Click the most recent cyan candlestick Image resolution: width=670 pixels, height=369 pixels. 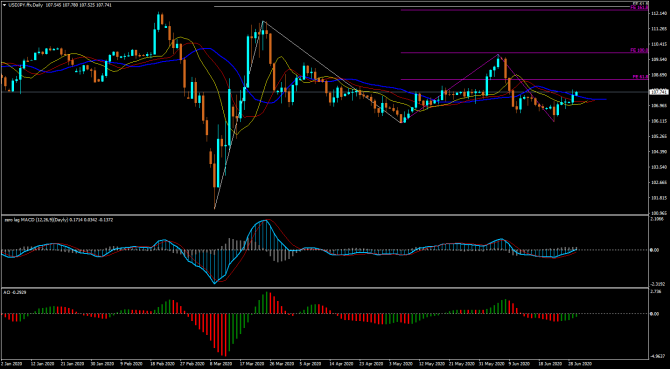pos(577,93)
